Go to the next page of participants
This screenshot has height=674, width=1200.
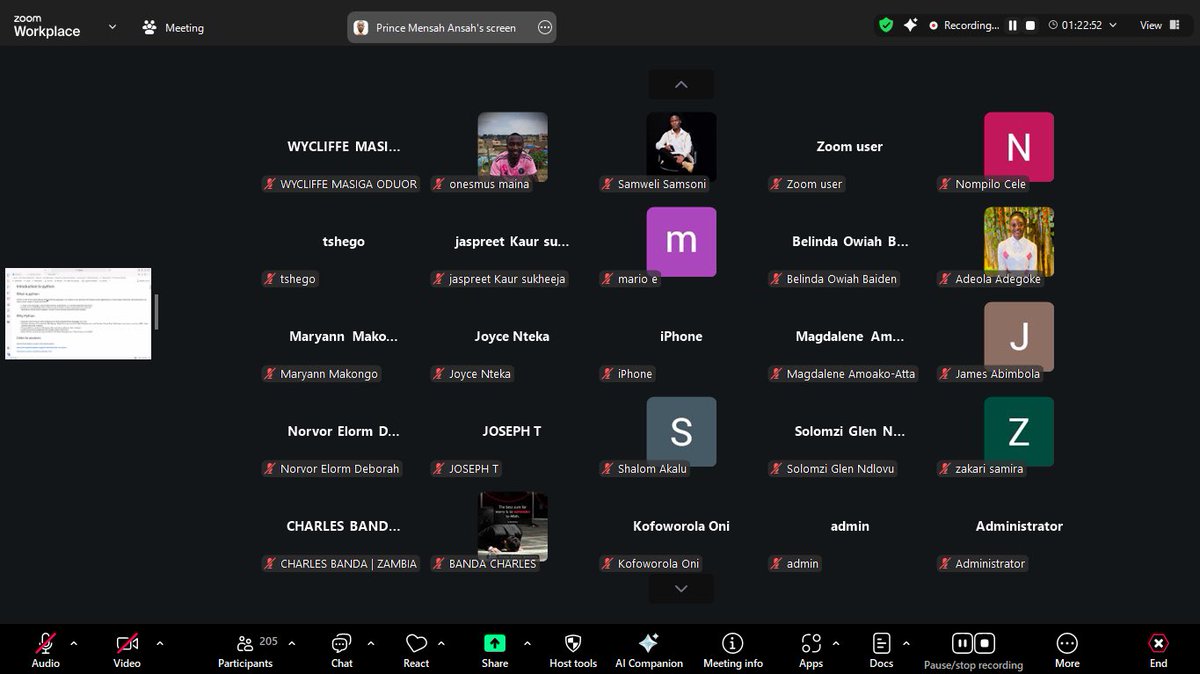(681, 589)
